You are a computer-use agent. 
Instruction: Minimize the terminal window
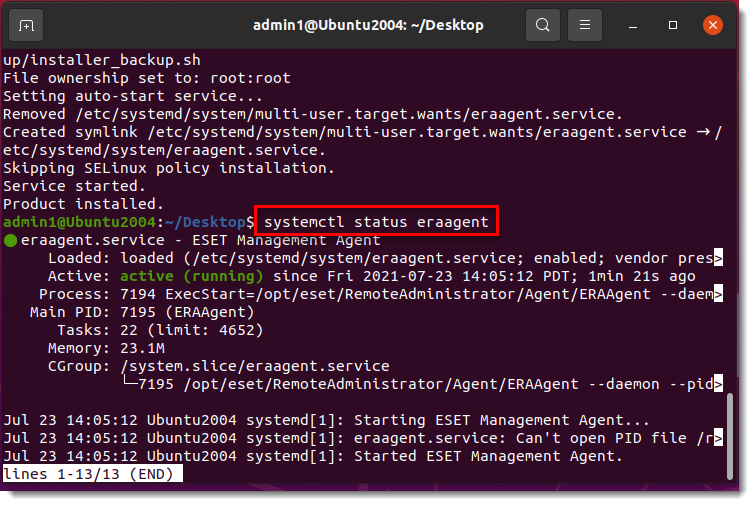point(633,25)
